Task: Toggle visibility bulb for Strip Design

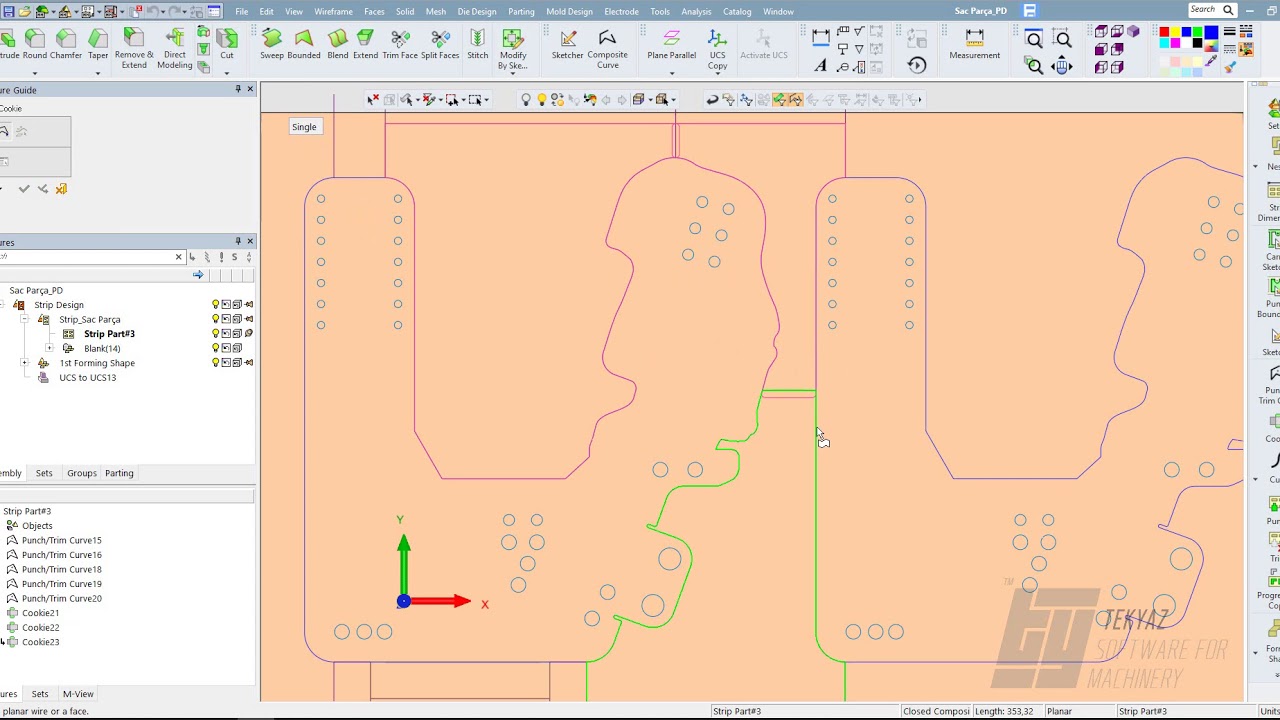Action: point(215,305)
